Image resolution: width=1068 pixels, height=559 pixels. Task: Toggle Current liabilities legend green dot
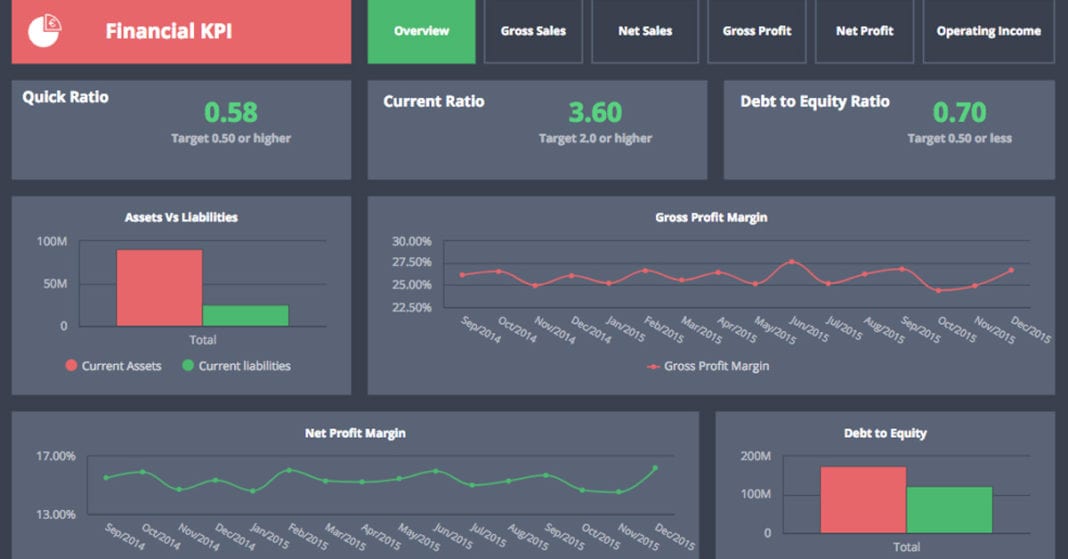click(188, 366)
